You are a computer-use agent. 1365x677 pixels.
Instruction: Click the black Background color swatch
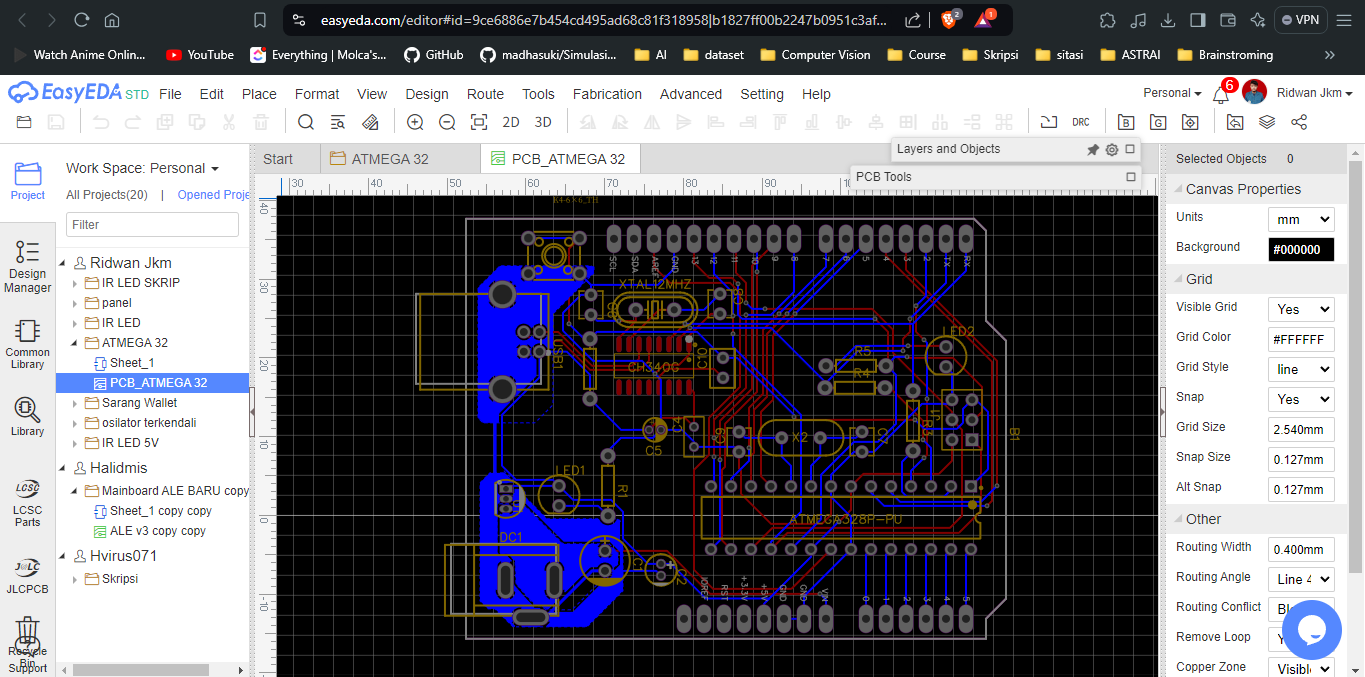1300,249
